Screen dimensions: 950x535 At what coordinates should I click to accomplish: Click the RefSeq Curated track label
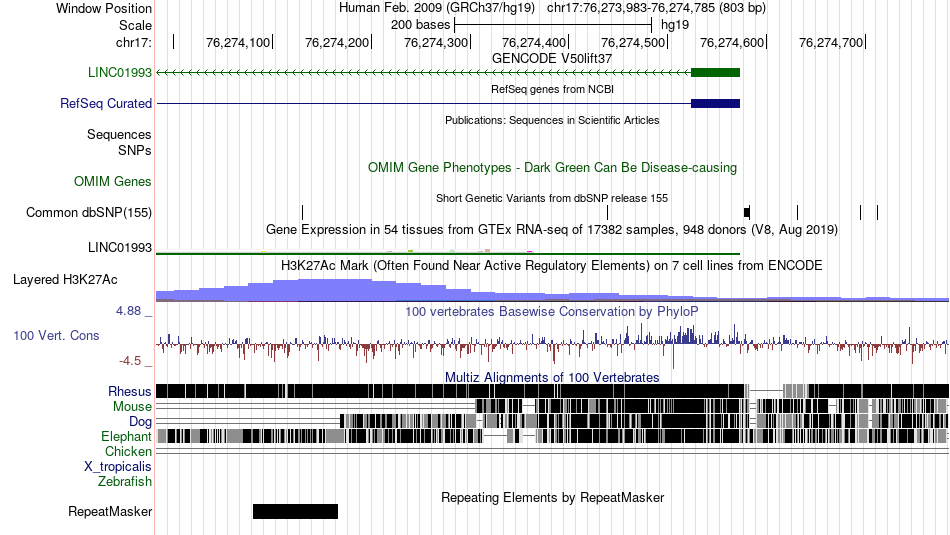[105, 104]
